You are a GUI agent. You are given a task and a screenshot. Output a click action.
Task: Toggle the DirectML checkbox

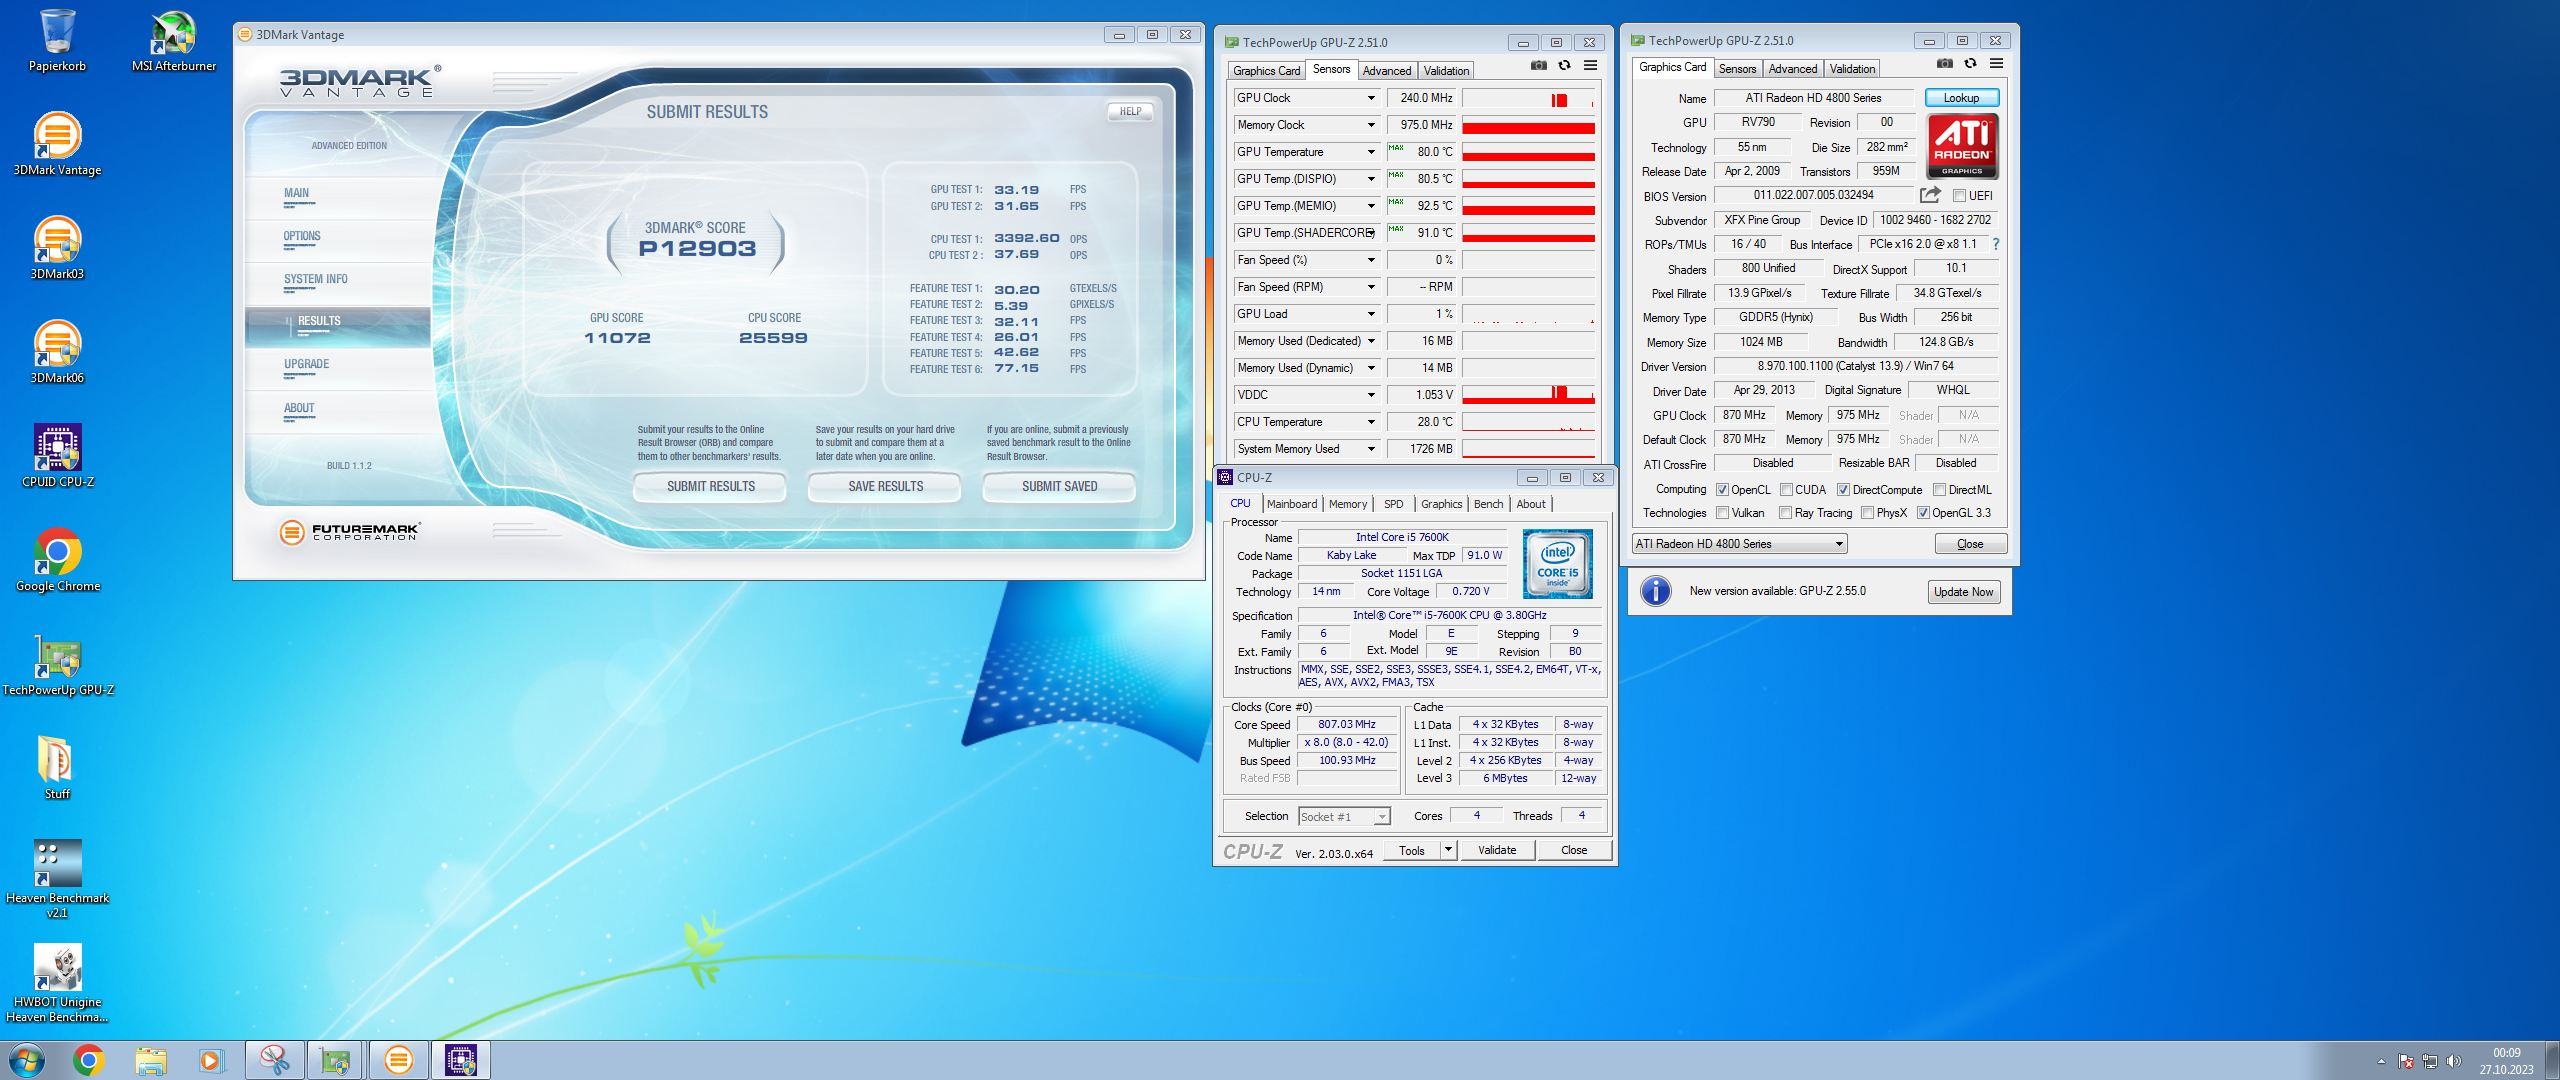point(1939,490)
